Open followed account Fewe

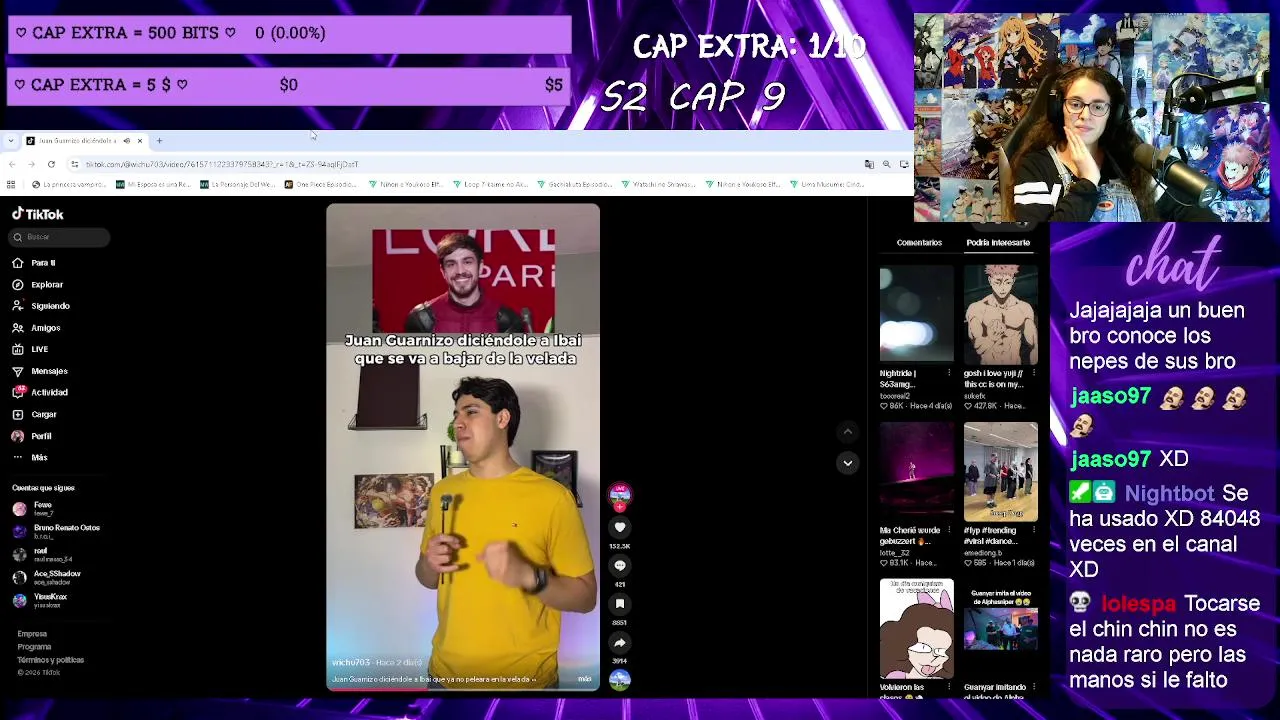coord(32,508)
